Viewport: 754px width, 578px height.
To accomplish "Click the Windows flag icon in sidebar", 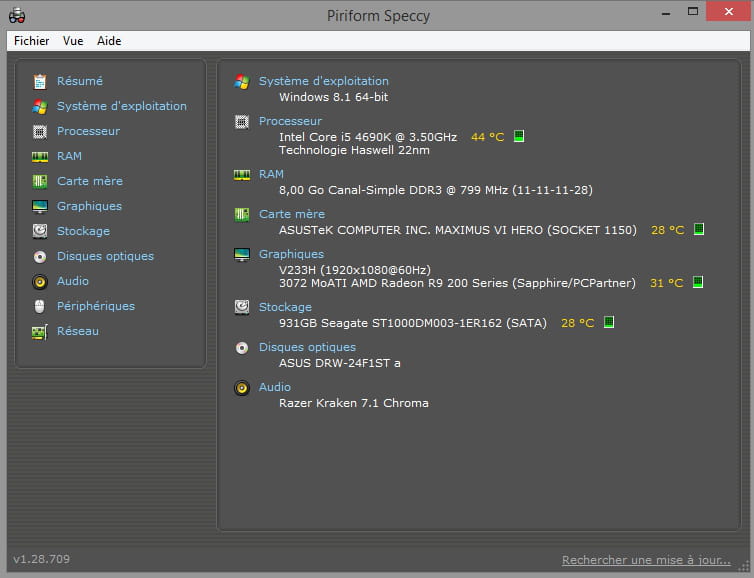I will [x=40, y=106].
